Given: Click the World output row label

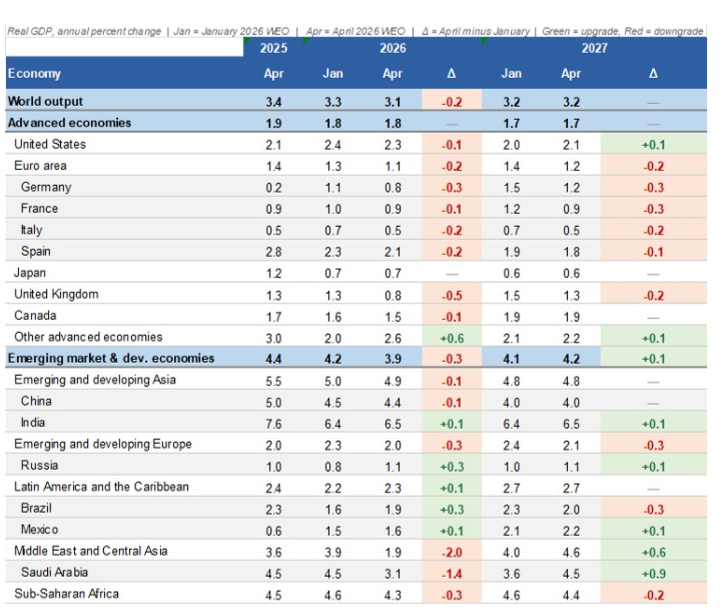Looking at the screenshot, I should pyautogui.click(x=45, y=101).
